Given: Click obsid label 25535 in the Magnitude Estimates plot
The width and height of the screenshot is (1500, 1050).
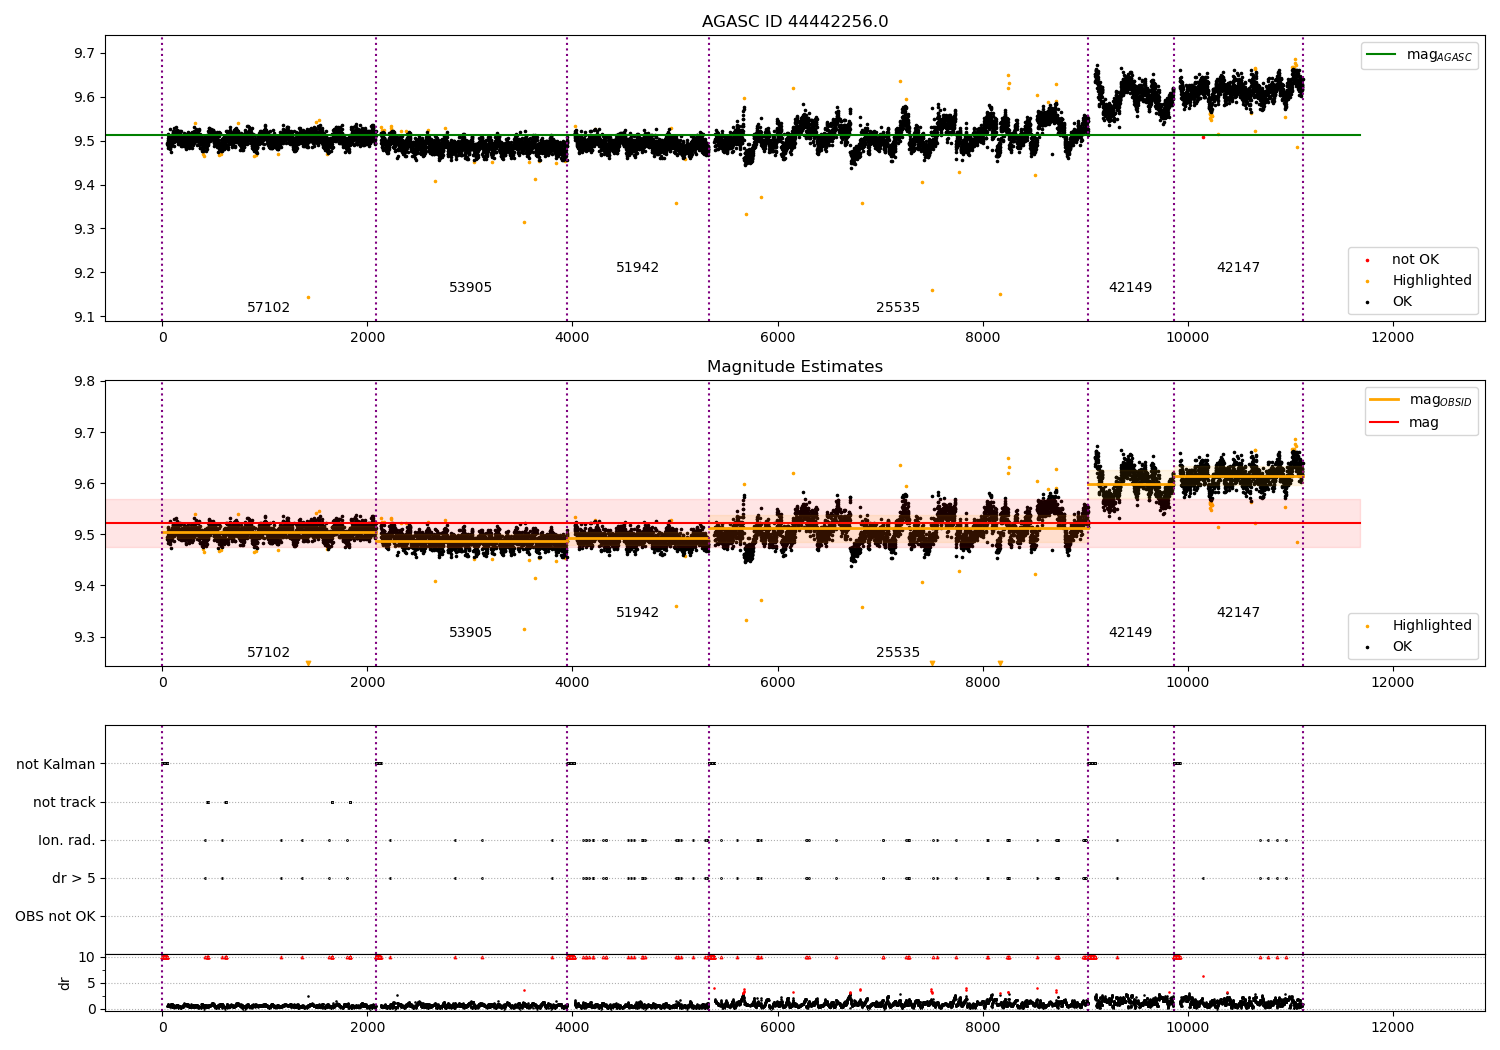Looking at the screenshot, I should [898, 653].
